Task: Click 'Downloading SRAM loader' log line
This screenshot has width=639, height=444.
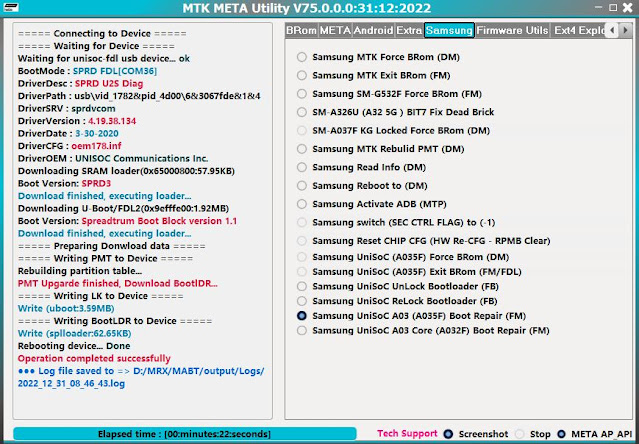Action: 126,171
